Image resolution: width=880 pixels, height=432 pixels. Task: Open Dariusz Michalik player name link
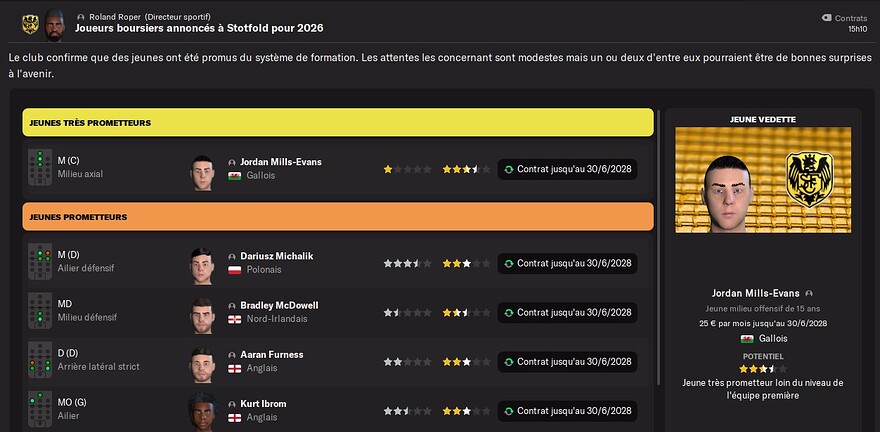pyautogui.click(x=276, y=256)
